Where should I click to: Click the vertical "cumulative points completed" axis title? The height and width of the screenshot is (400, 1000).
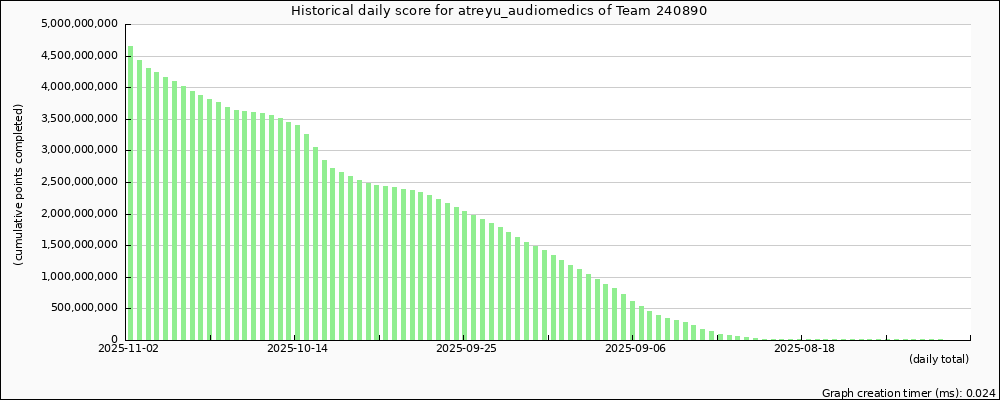point(19,185)
